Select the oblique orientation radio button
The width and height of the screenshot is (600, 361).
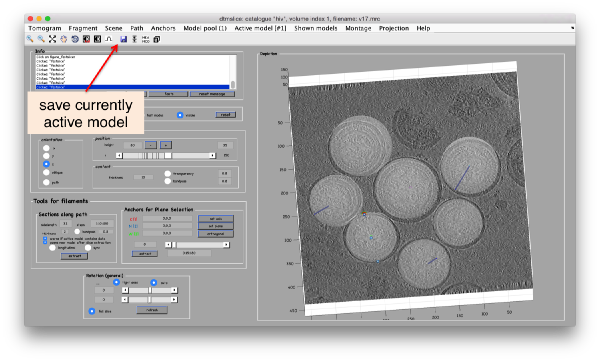pyautogui.click(x=46, y=173)
